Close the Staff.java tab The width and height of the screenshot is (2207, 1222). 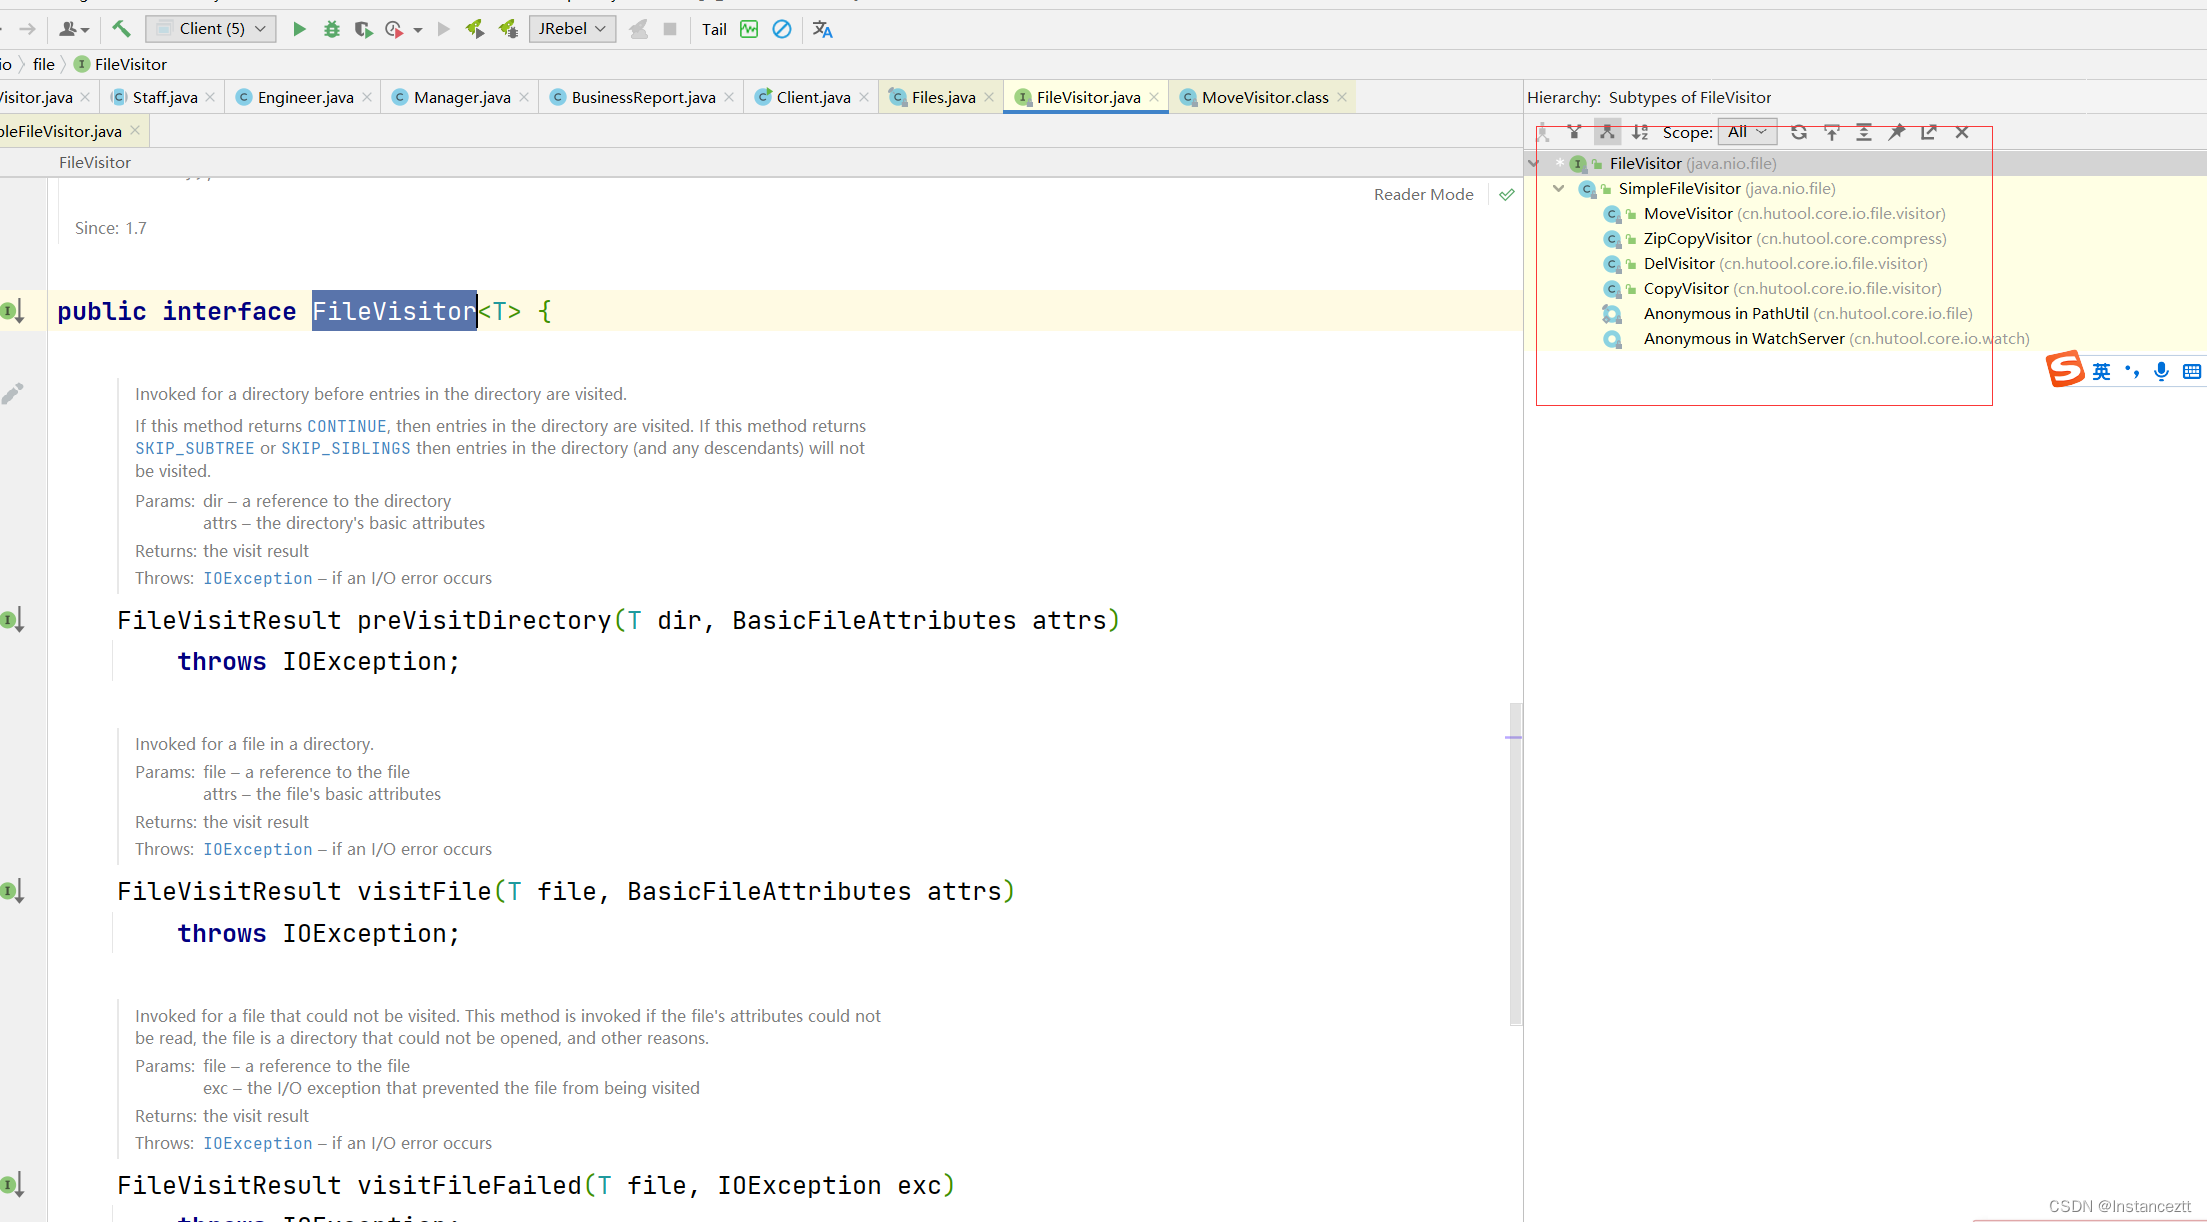point(210,97)
